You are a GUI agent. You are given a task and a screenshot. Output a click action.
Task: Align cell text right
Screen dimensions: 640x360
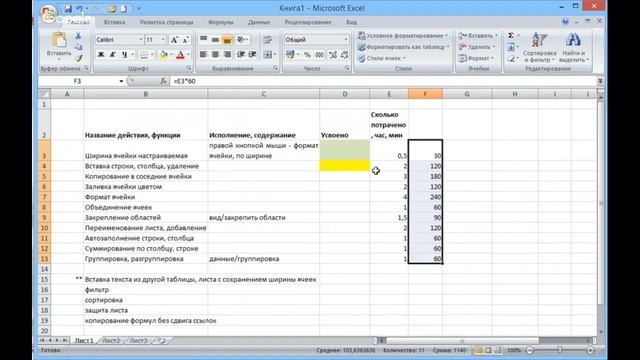227,54
